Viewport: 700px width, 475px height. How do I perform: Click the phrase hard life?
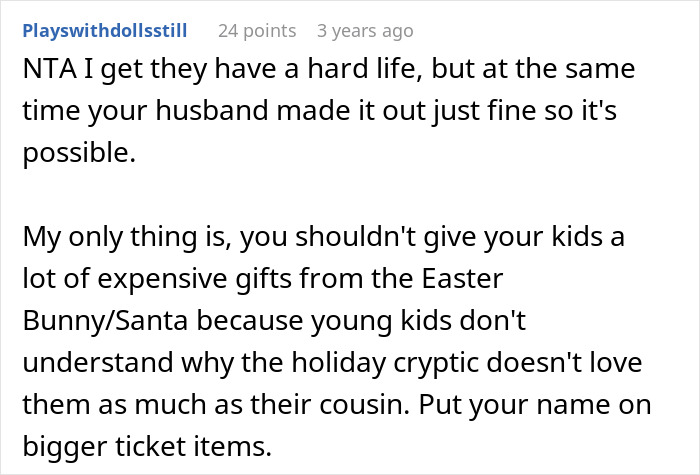coord(305,72)
